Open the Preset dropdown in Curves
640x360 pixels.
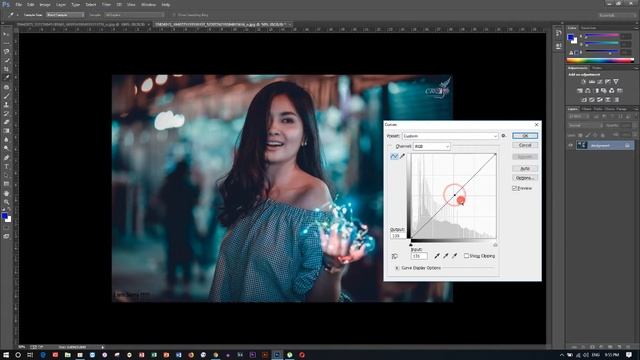tap(450, 136)
